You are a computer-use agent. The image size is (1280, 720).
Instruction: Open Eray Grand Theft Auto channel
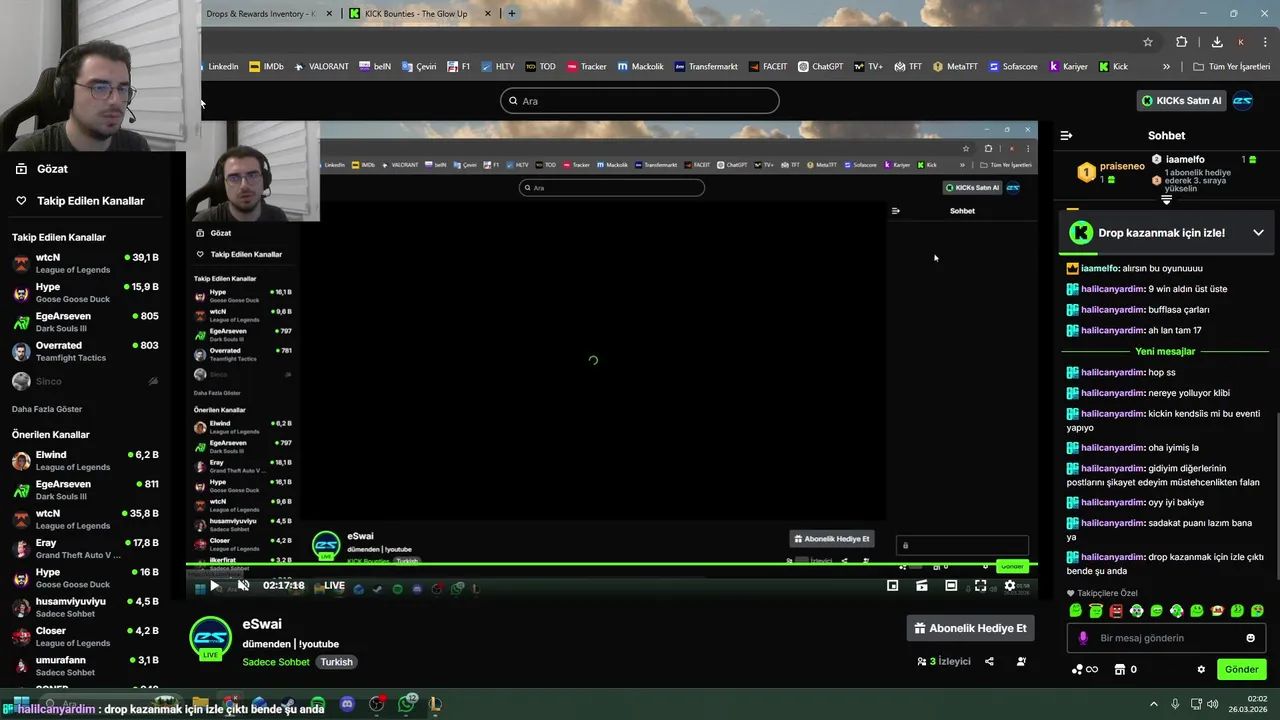click(85, 548)
